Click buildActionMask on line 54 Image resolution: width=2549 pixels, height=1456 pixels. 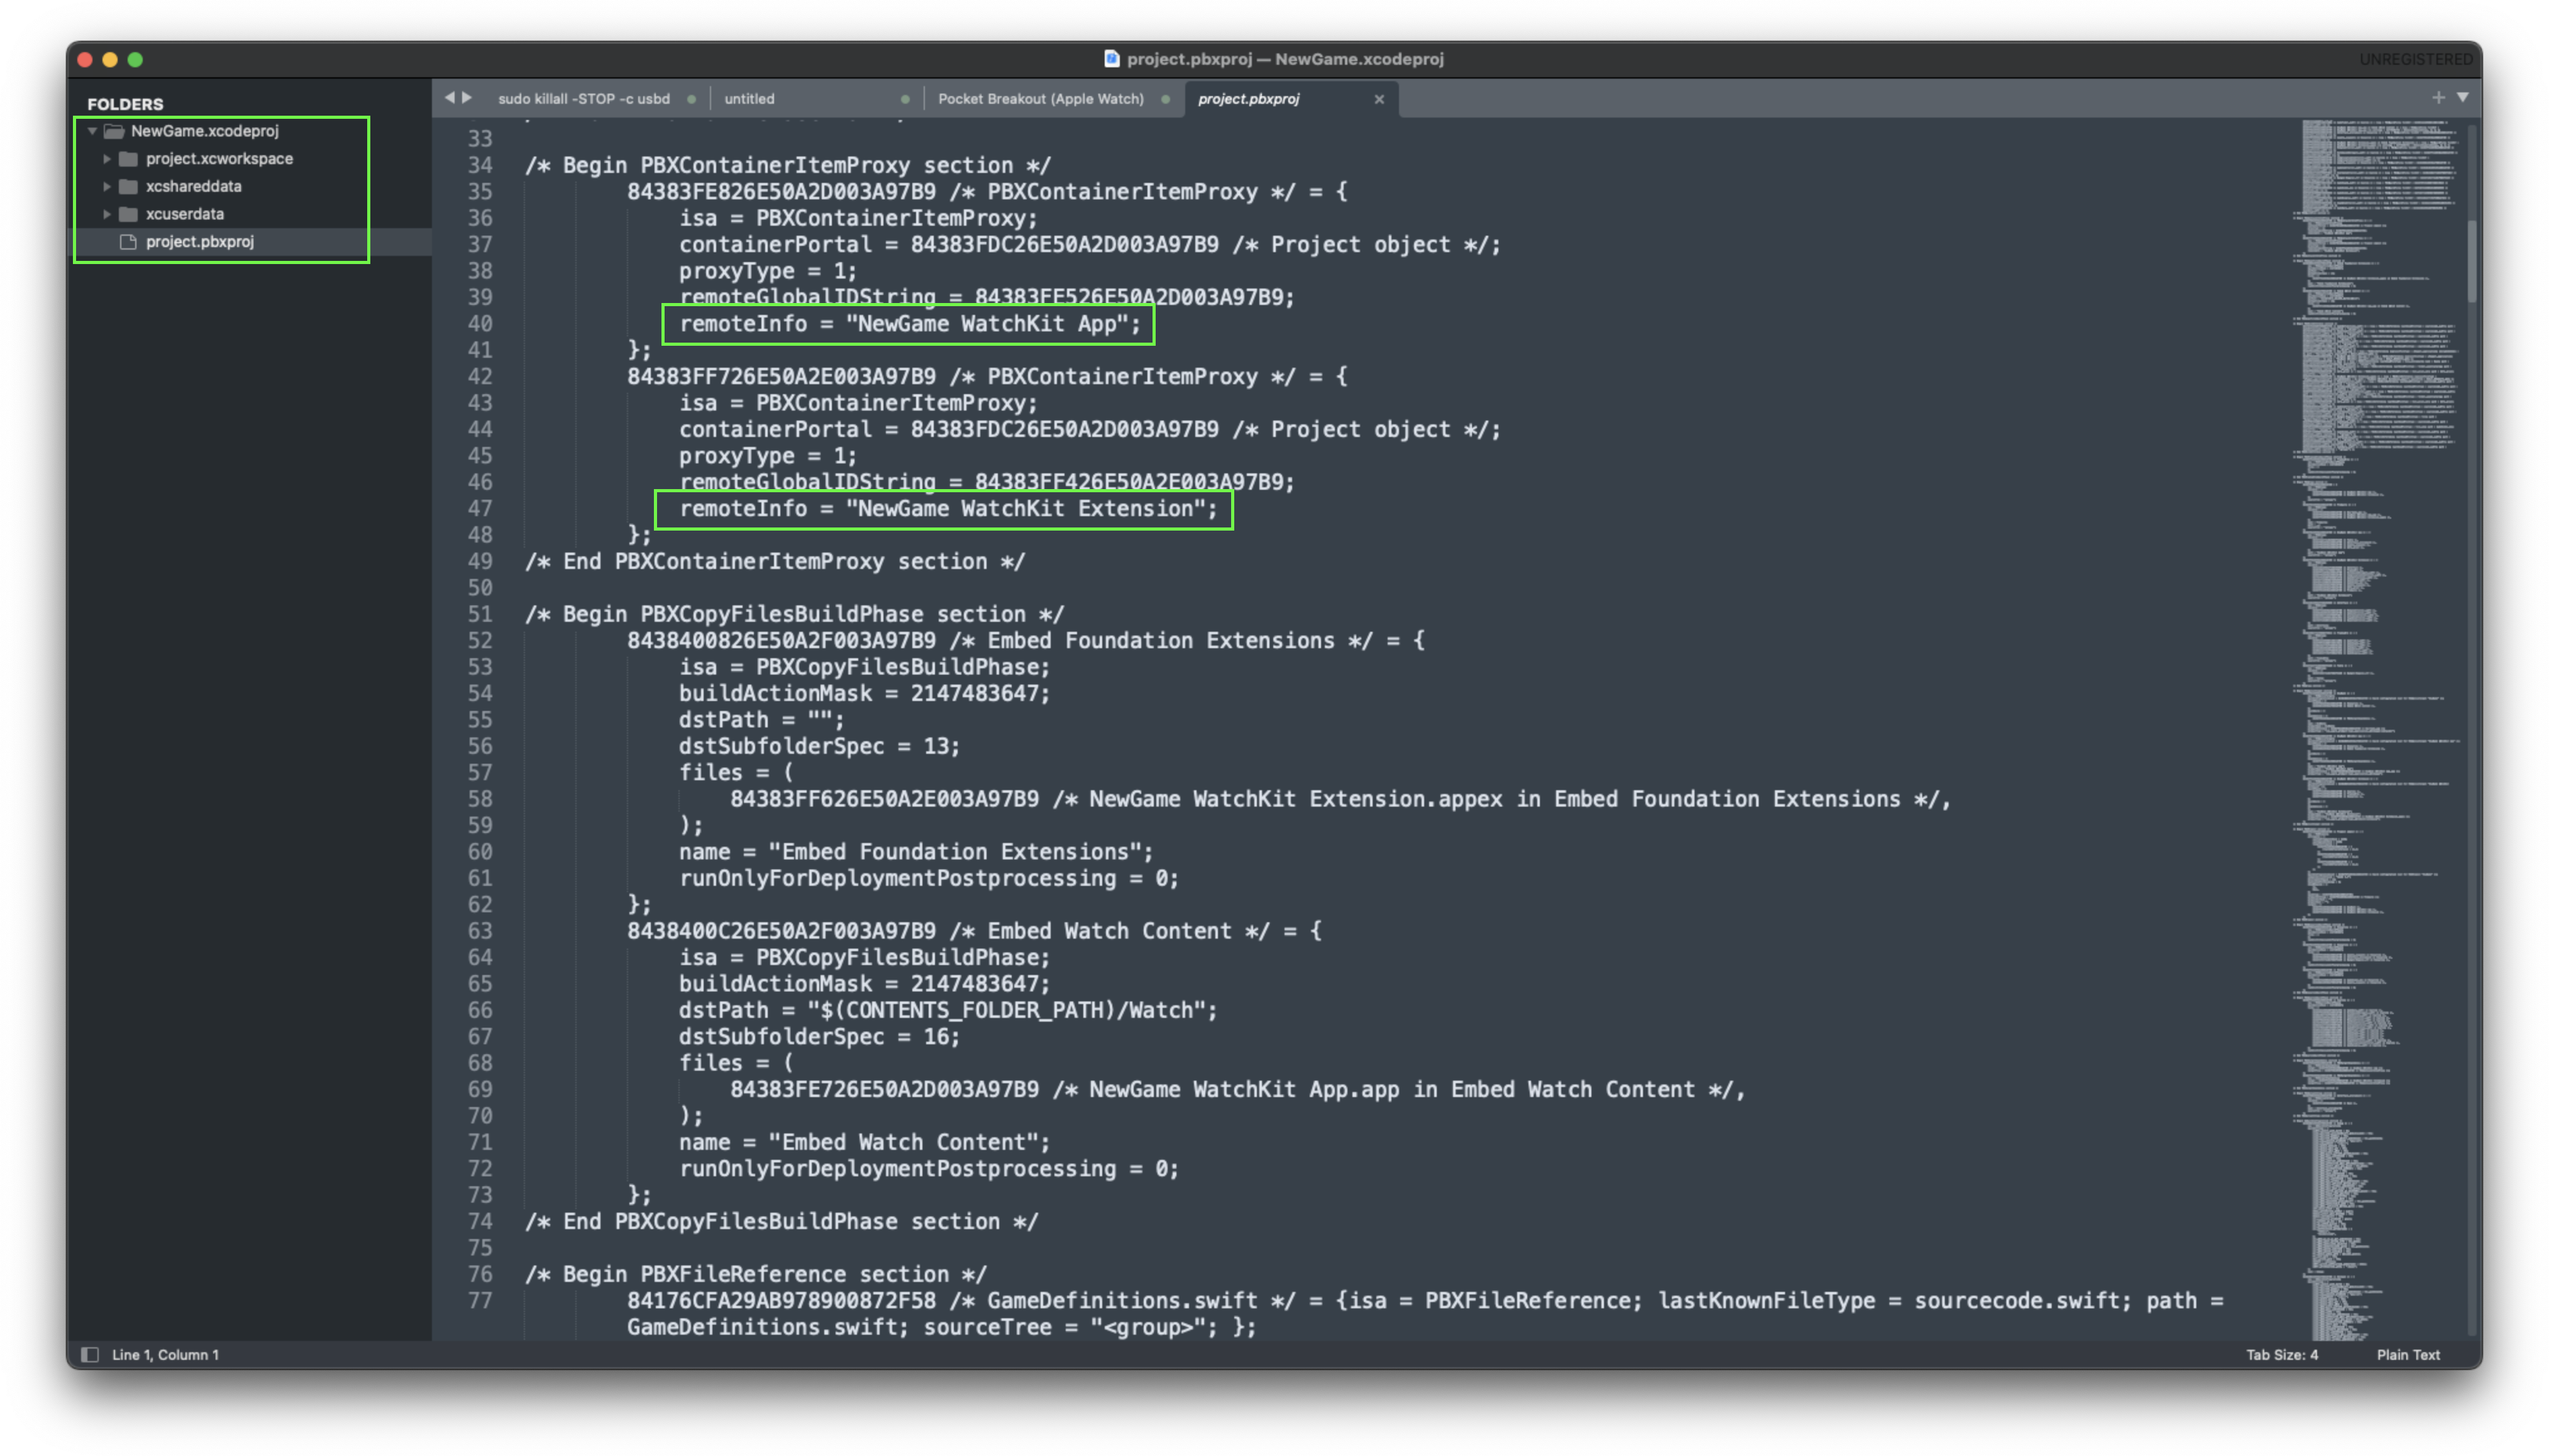[x=865, y=693]
